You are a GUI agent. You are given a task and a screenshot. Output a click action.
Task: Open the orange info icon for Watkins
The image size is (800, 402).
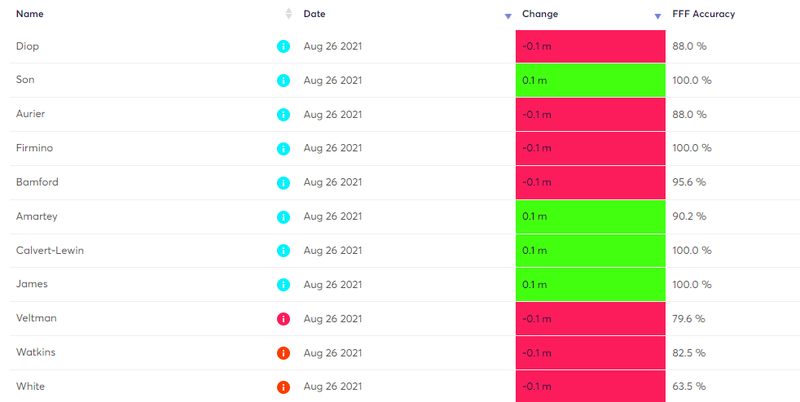283,353
